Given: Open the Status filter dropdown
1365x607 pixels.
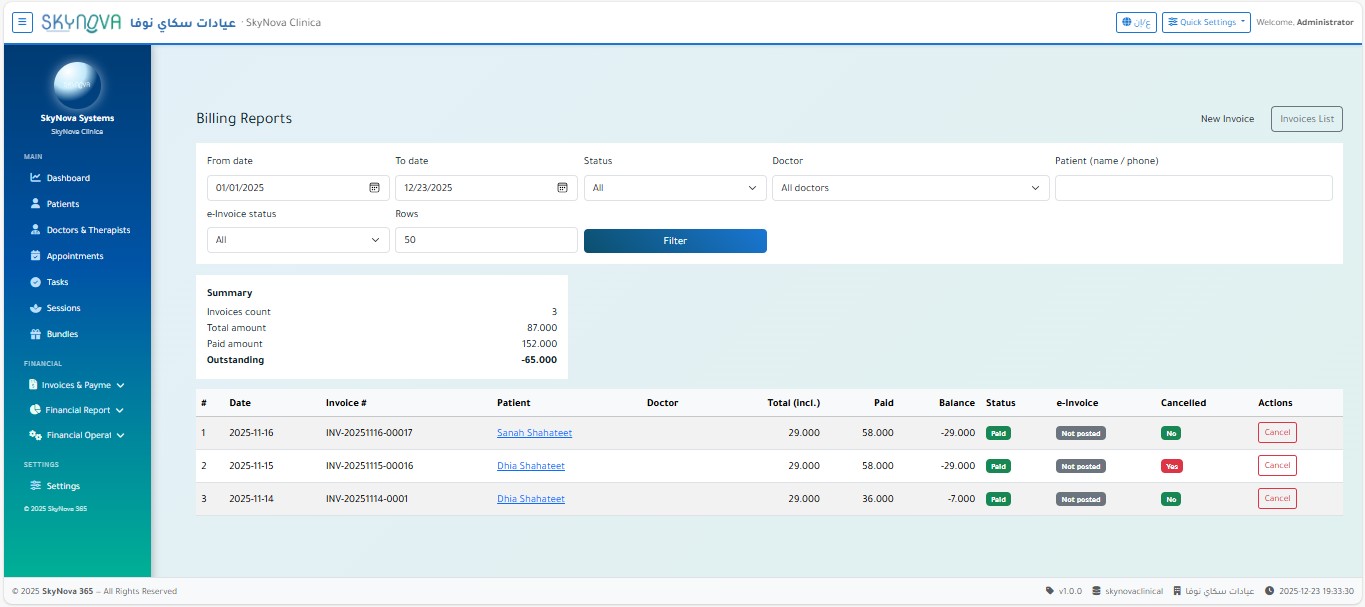Looking at the screenshot, I should tap(674, 188).
